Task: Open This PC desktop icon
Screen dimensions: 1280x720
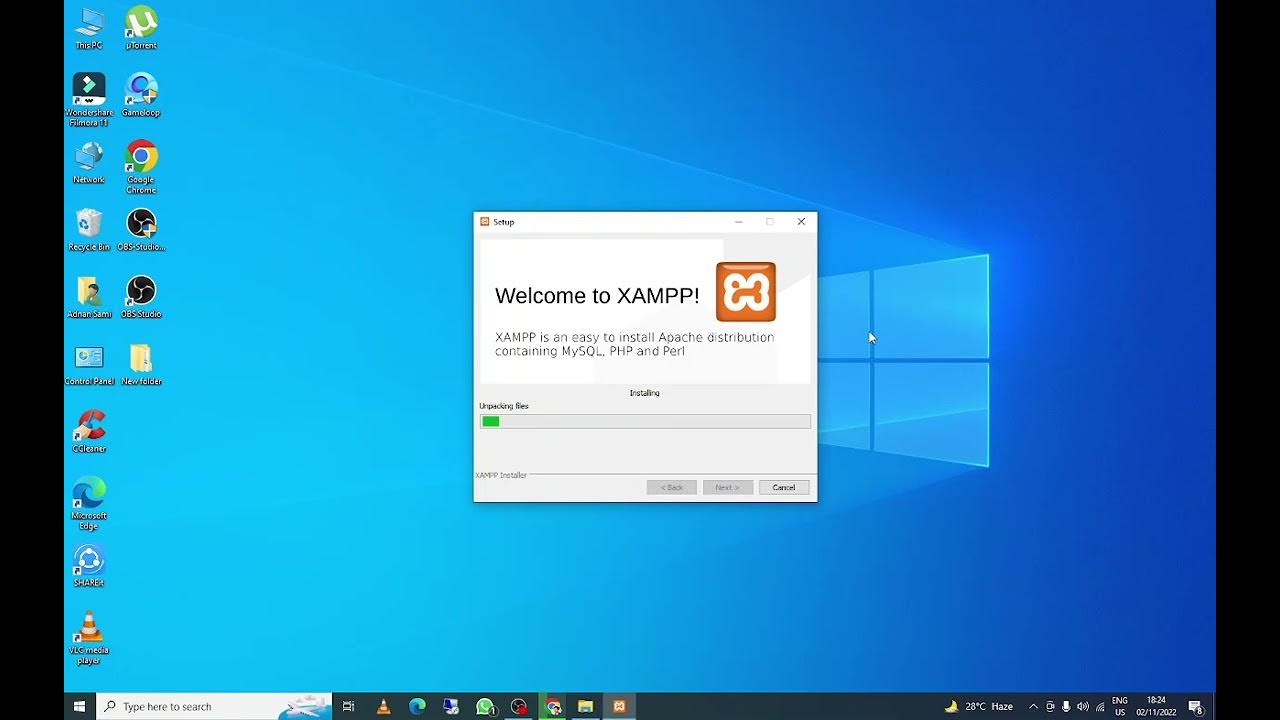Action: click(89, 28)
